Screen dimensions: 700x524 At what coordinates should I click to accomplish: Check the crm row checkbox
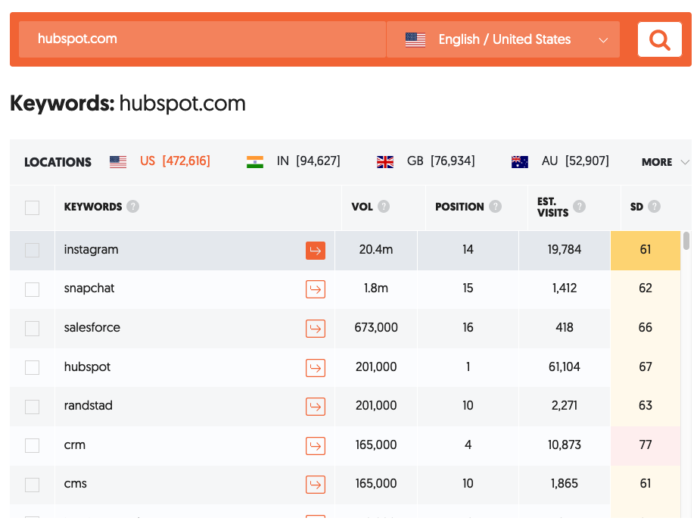32,445
